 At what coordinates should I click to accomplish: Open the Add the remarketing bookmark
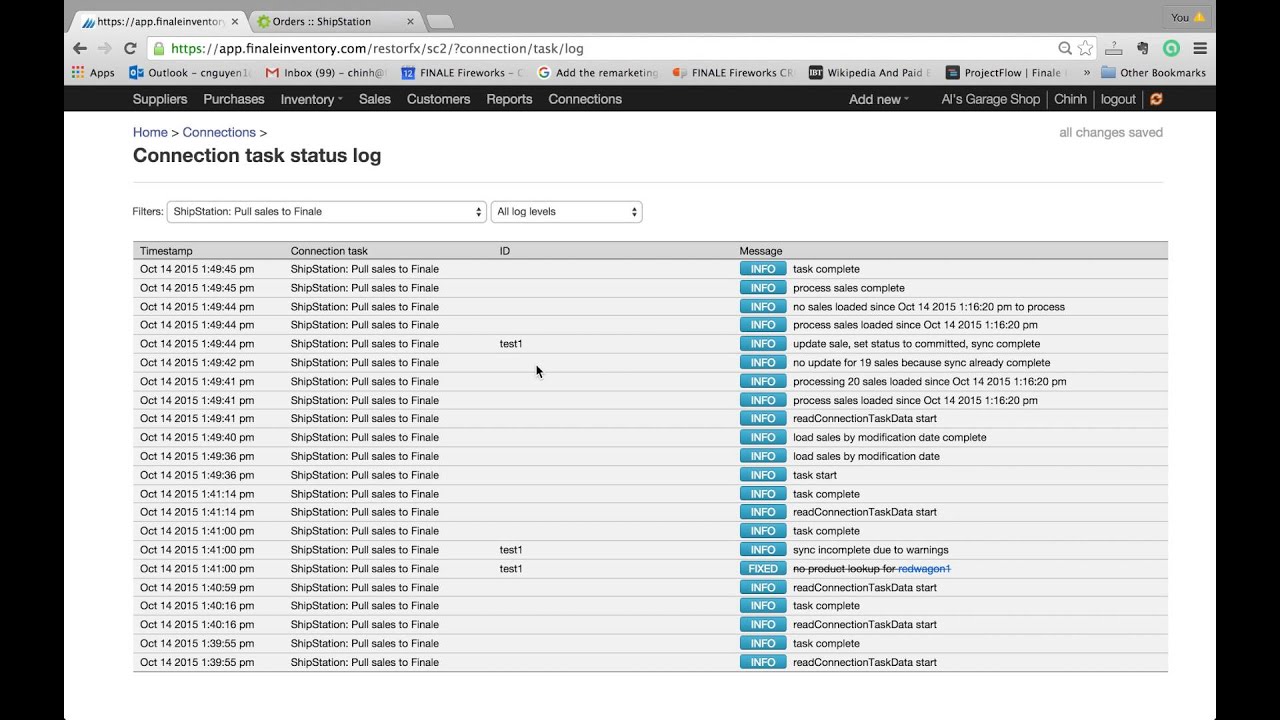coord(598,73)
